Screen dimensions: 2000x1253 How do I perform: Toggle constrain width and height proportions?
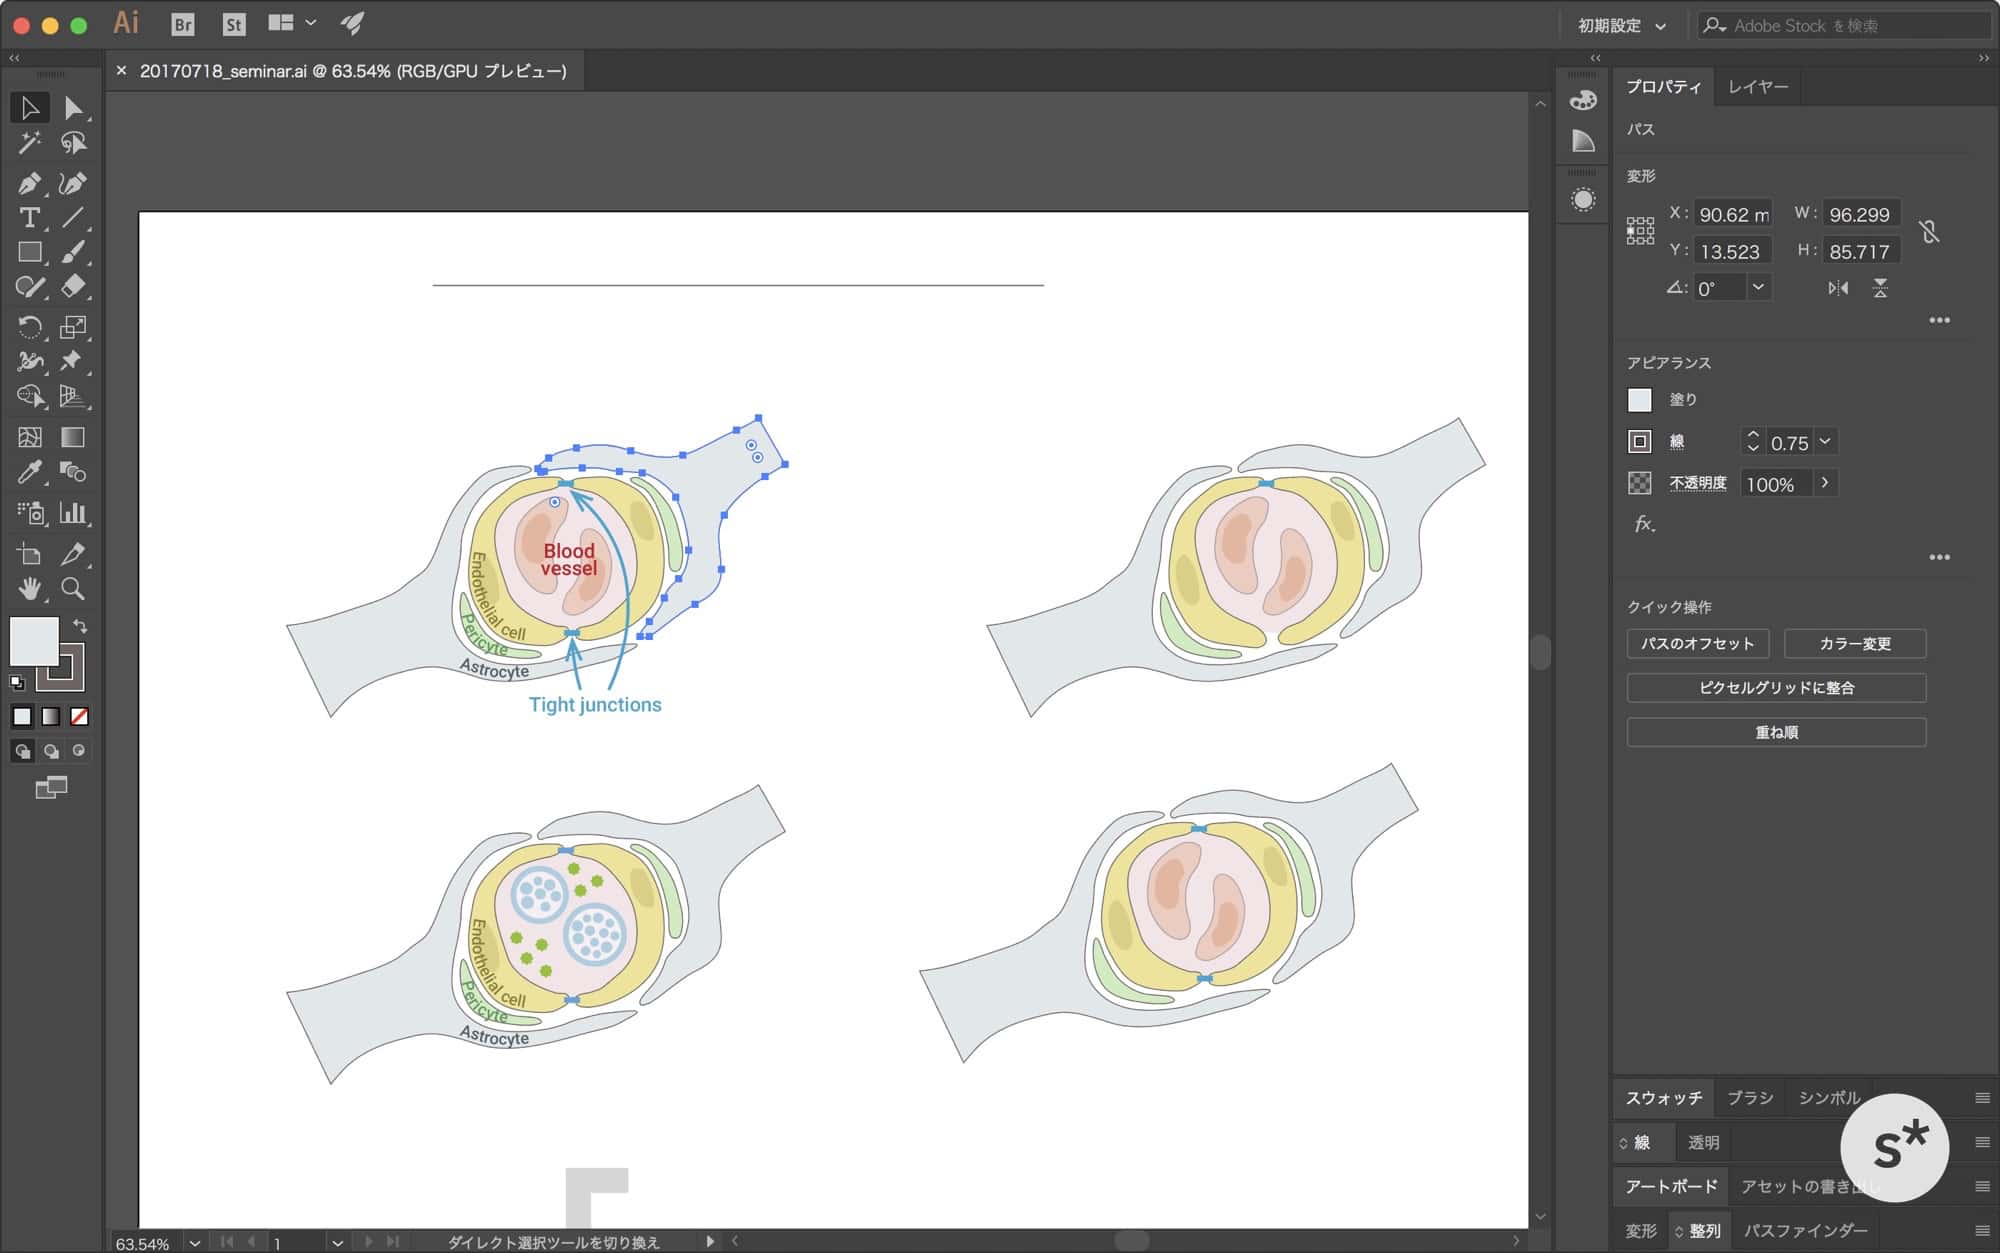pos(1929,232)
